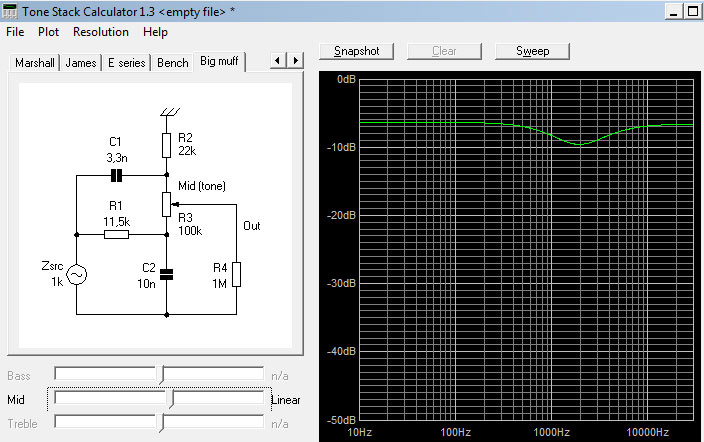Click the green response curve dip
Image resolution: width=704 pixels, height=442 pixels.
(x=580, y=144)
